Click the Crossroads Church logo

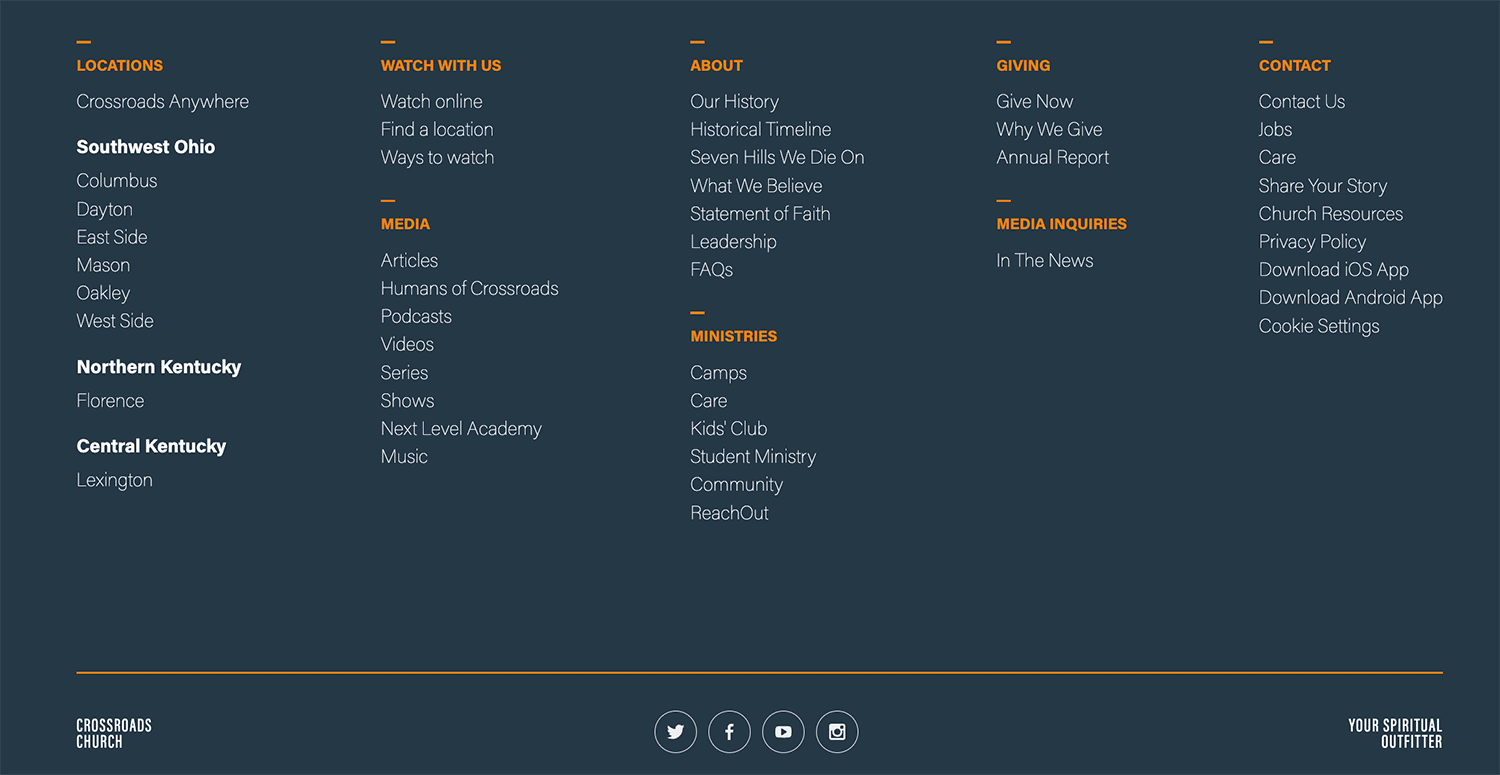[x=113, y=731]
